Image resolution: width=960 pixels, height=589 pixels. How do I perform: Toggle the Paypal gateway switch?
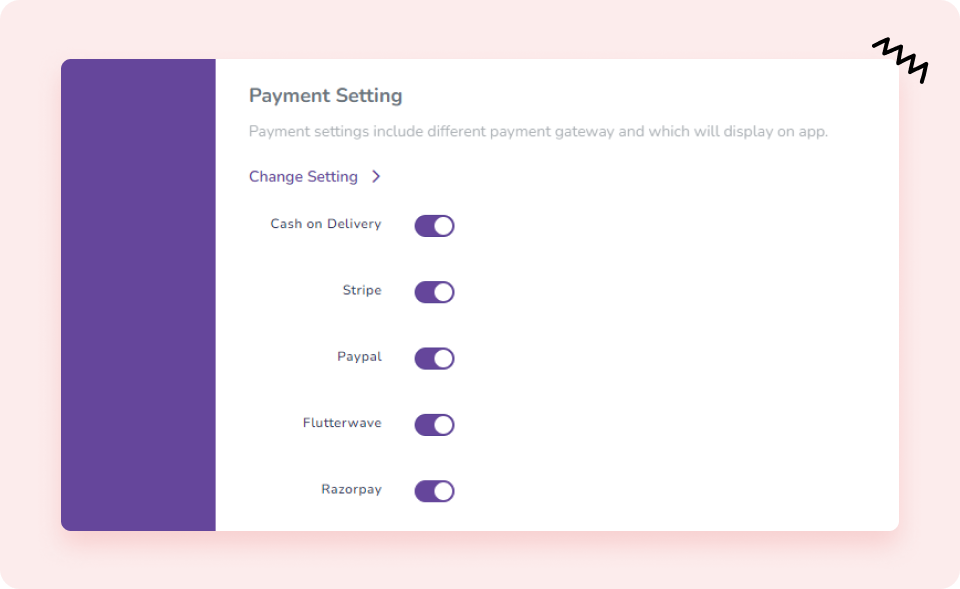(434, 358)
